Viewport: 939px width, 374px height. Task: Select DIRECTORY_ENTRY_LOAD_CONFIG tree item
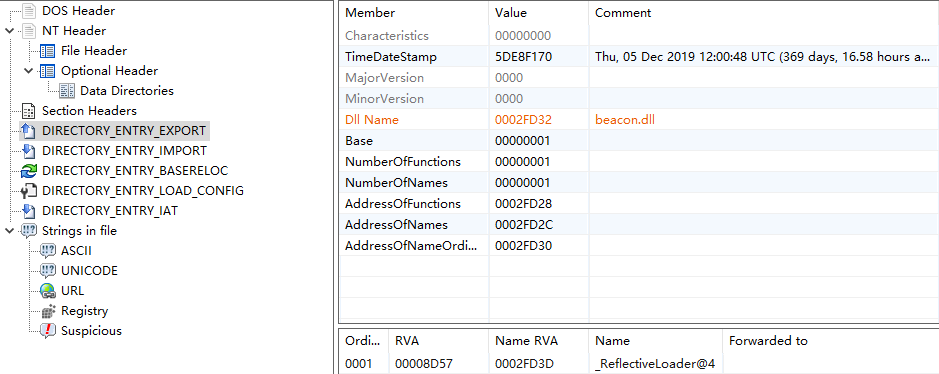143,191
